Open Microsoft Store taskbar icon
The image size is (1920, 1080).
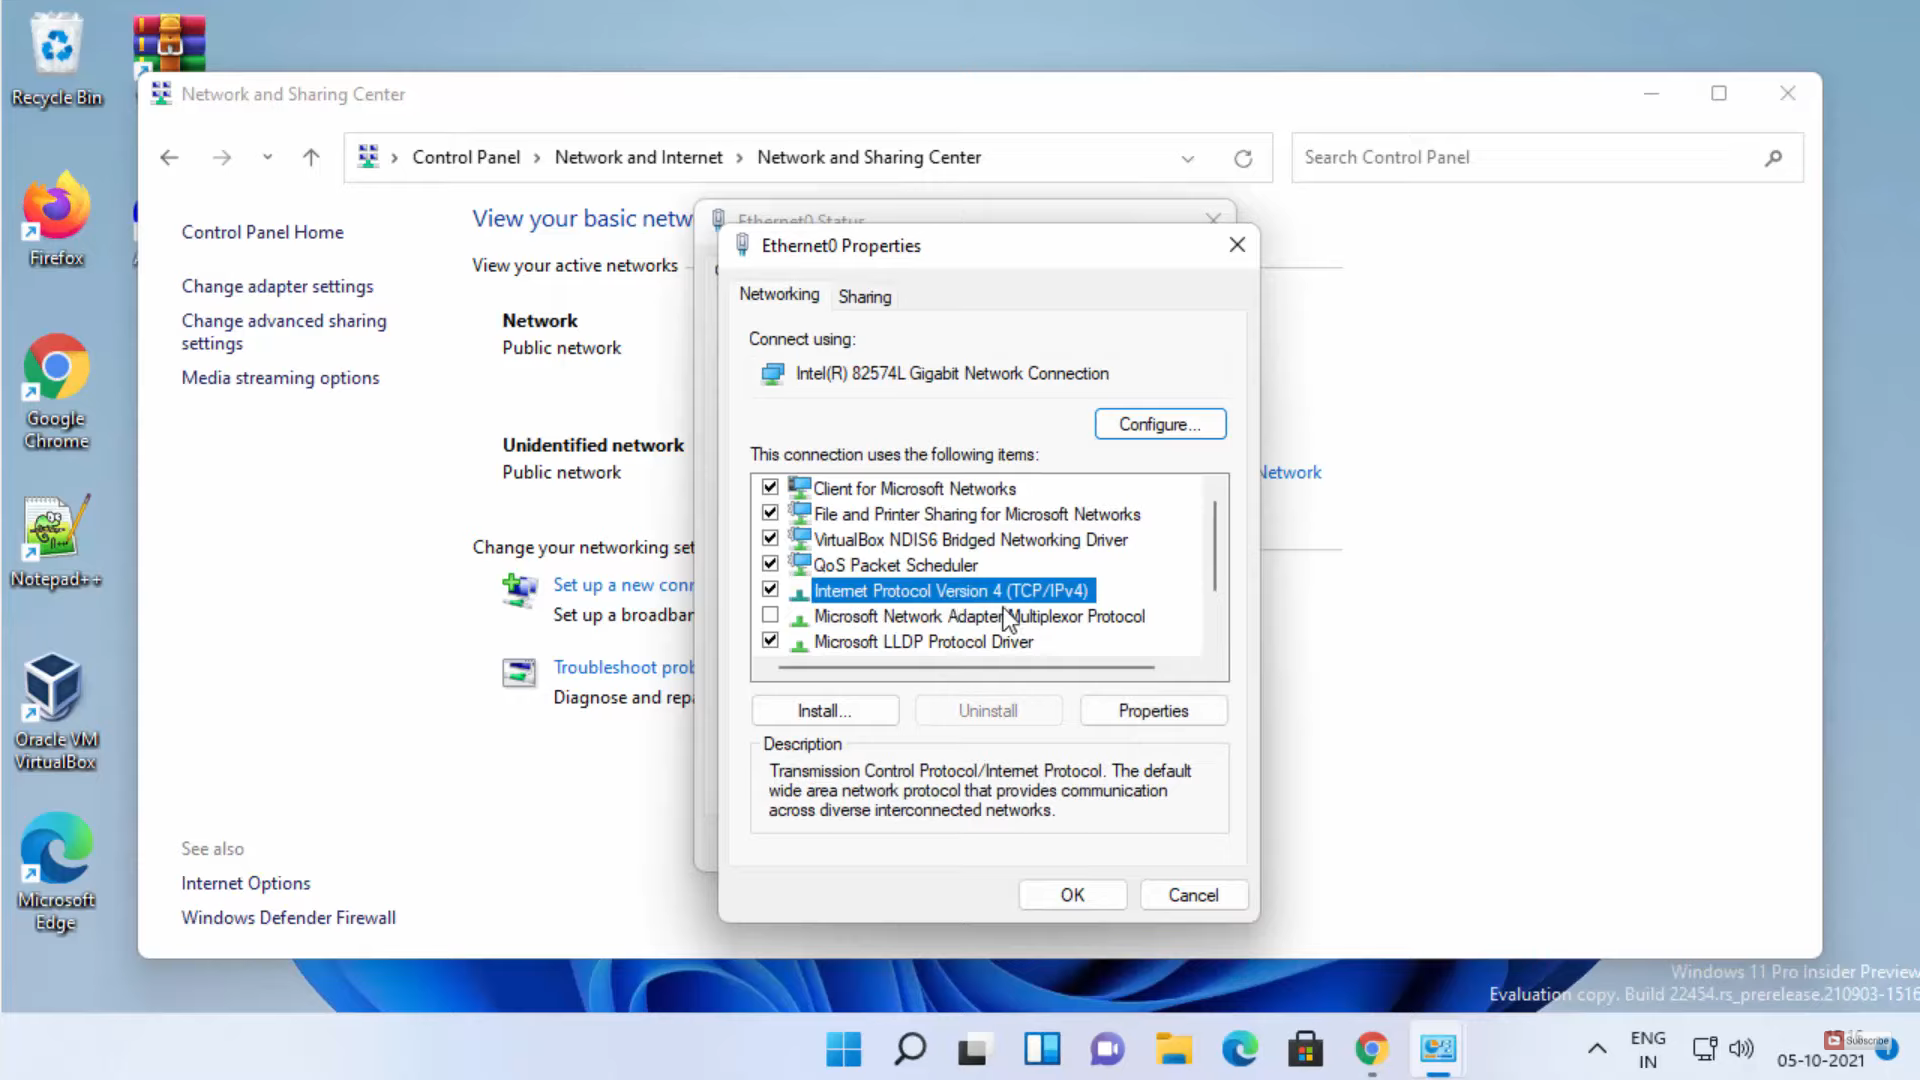(x=1305, y=1049)
